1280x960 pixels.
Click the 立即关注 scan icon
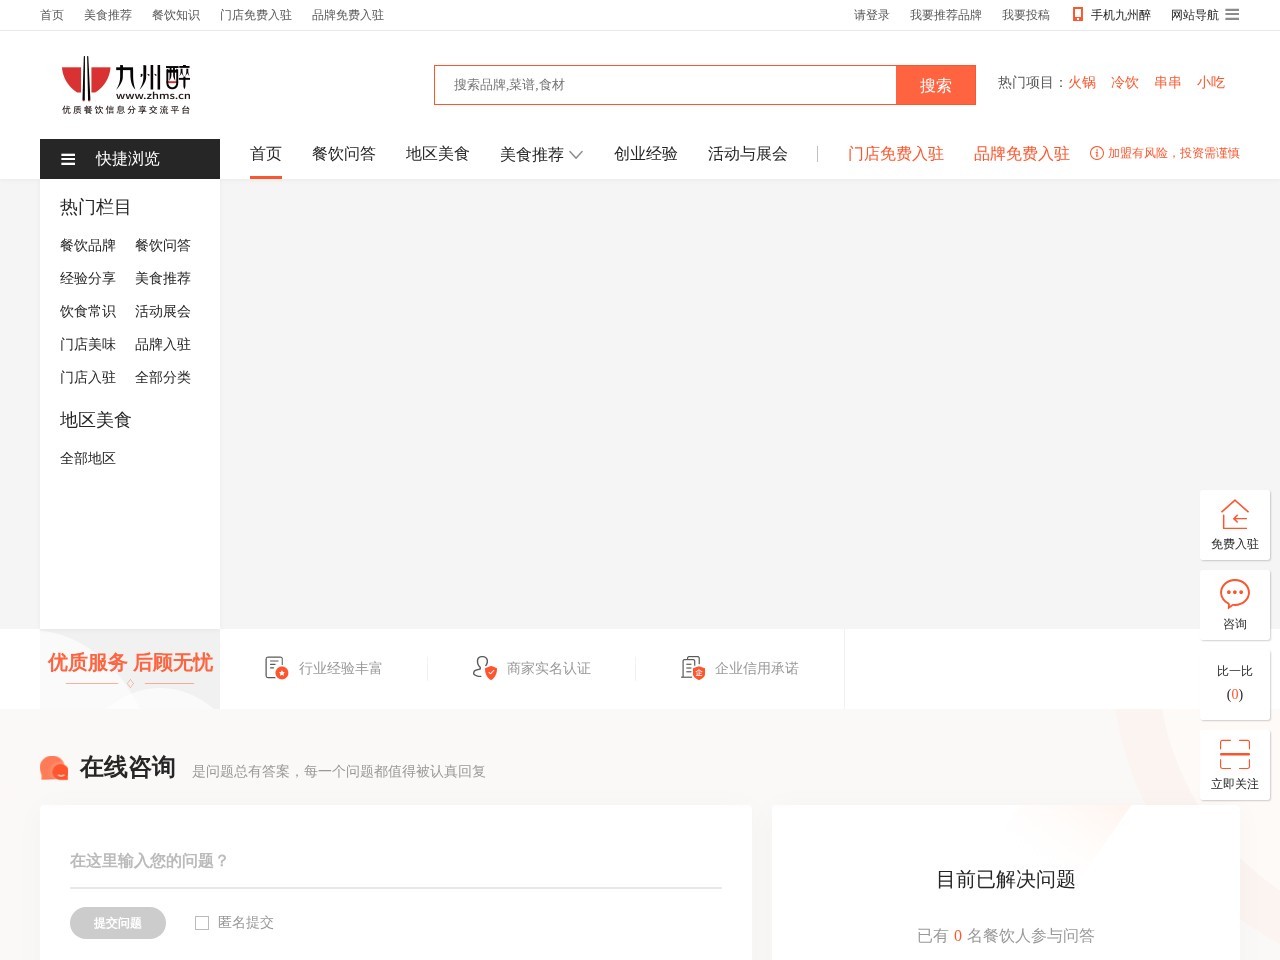pos(1235,754)
